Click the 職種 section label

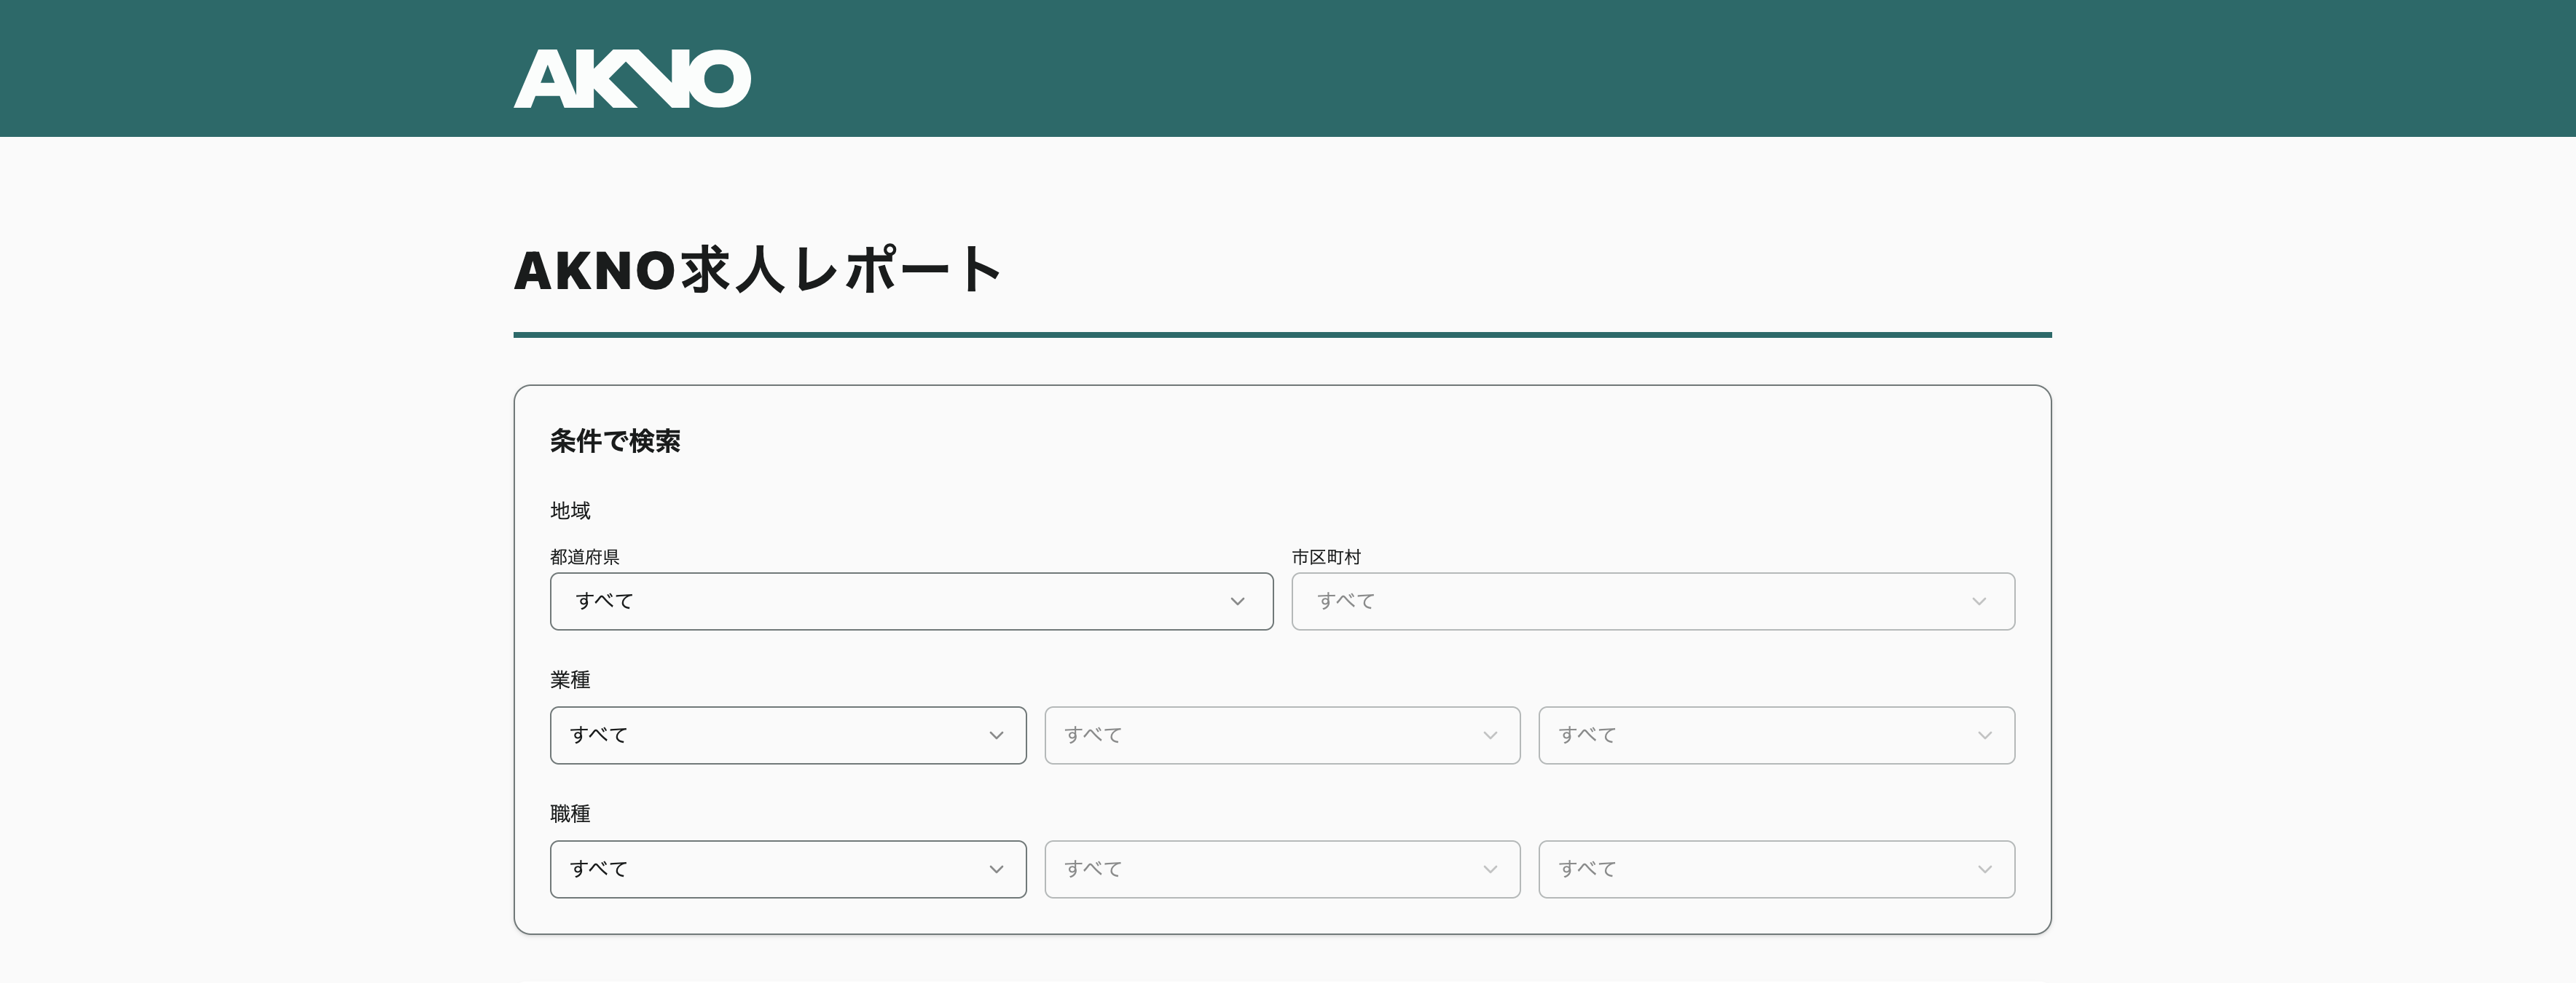(569, 813)
